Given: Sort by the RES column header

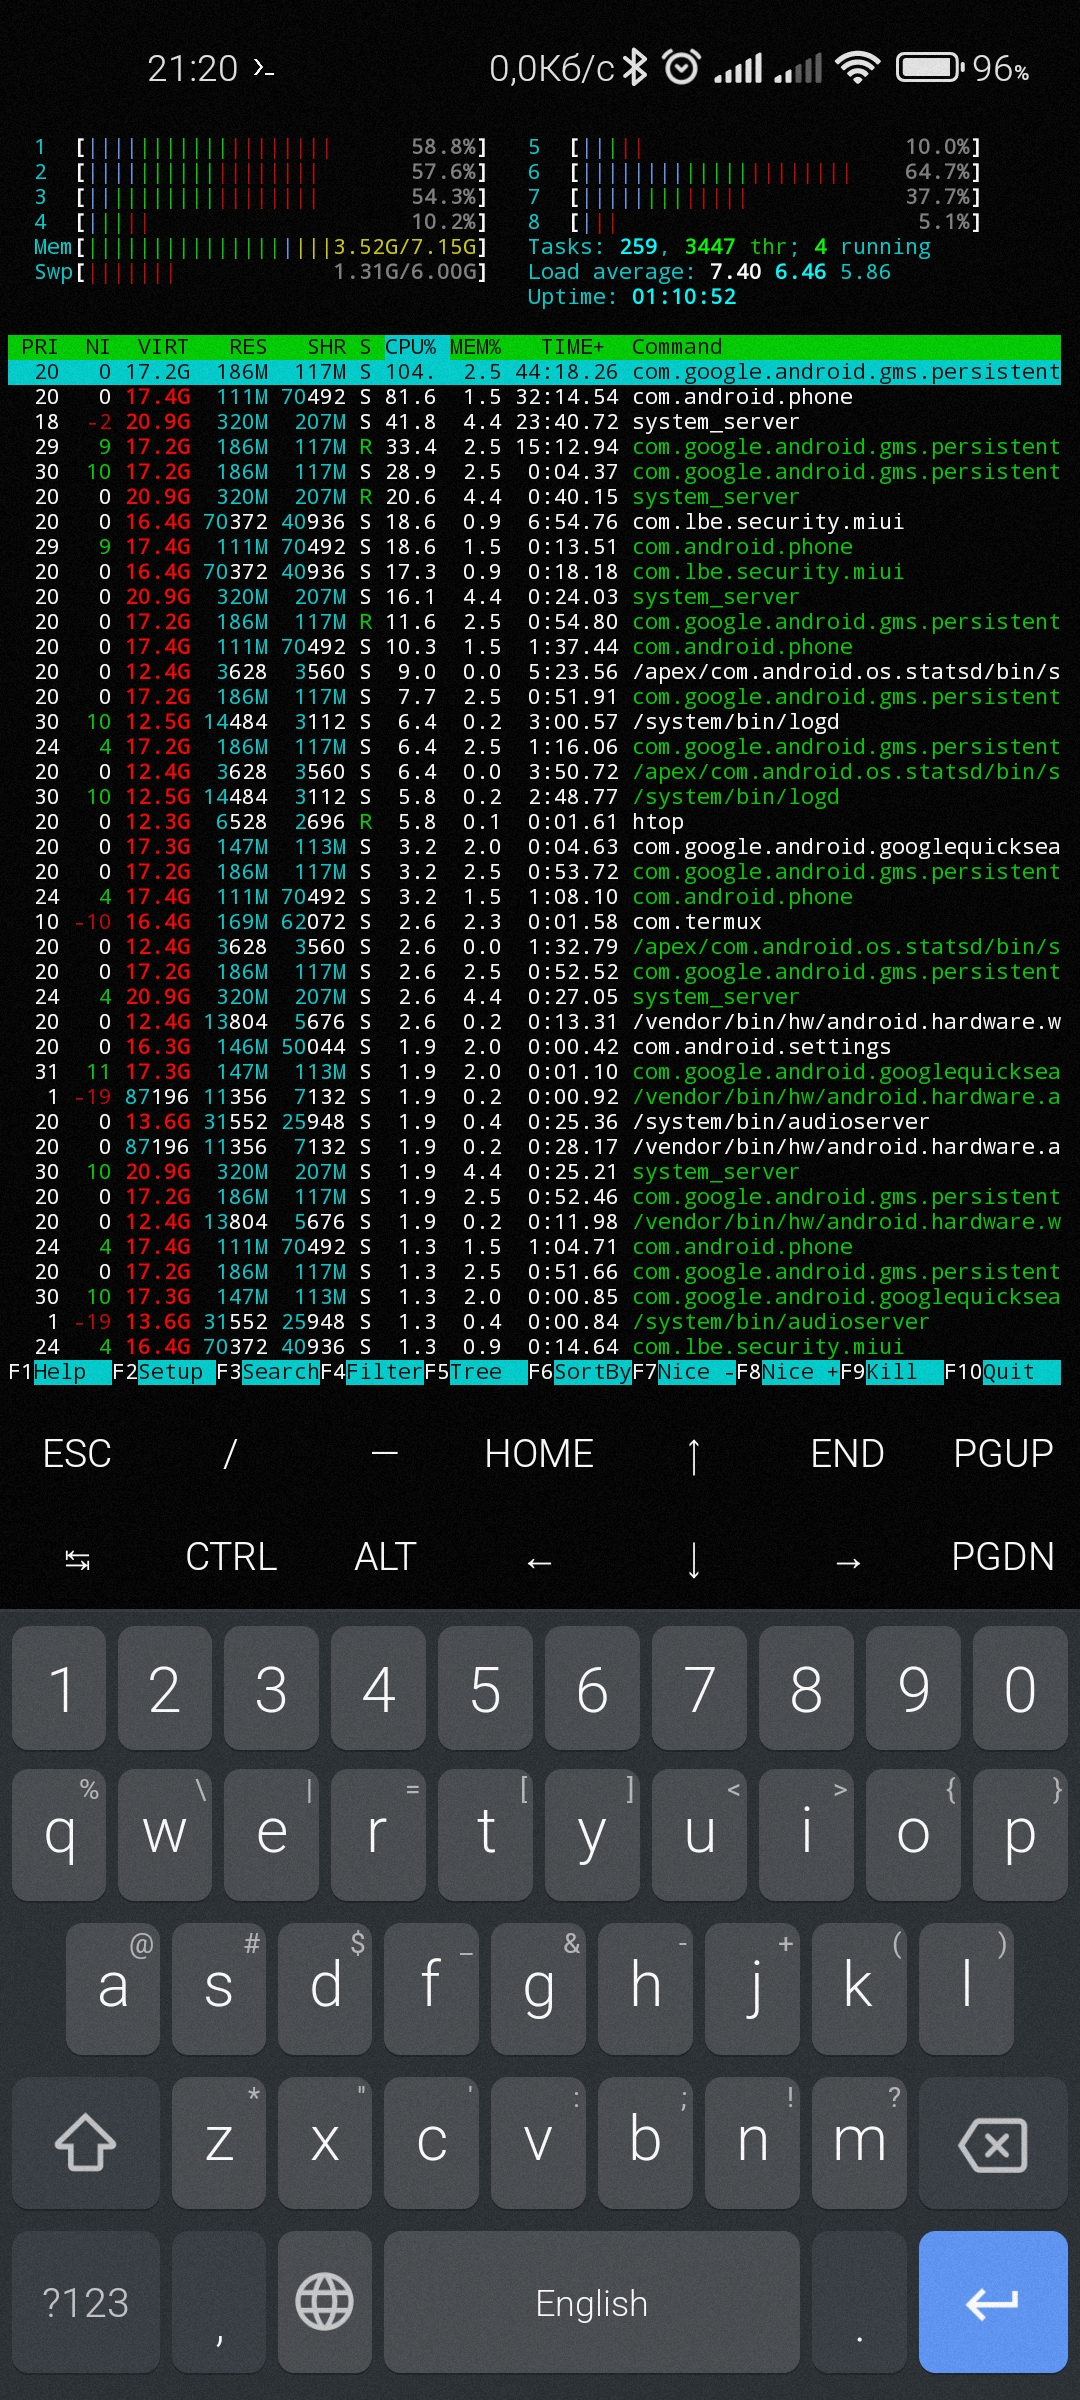Looking at the screenshot, I should [x=248, y=347].
